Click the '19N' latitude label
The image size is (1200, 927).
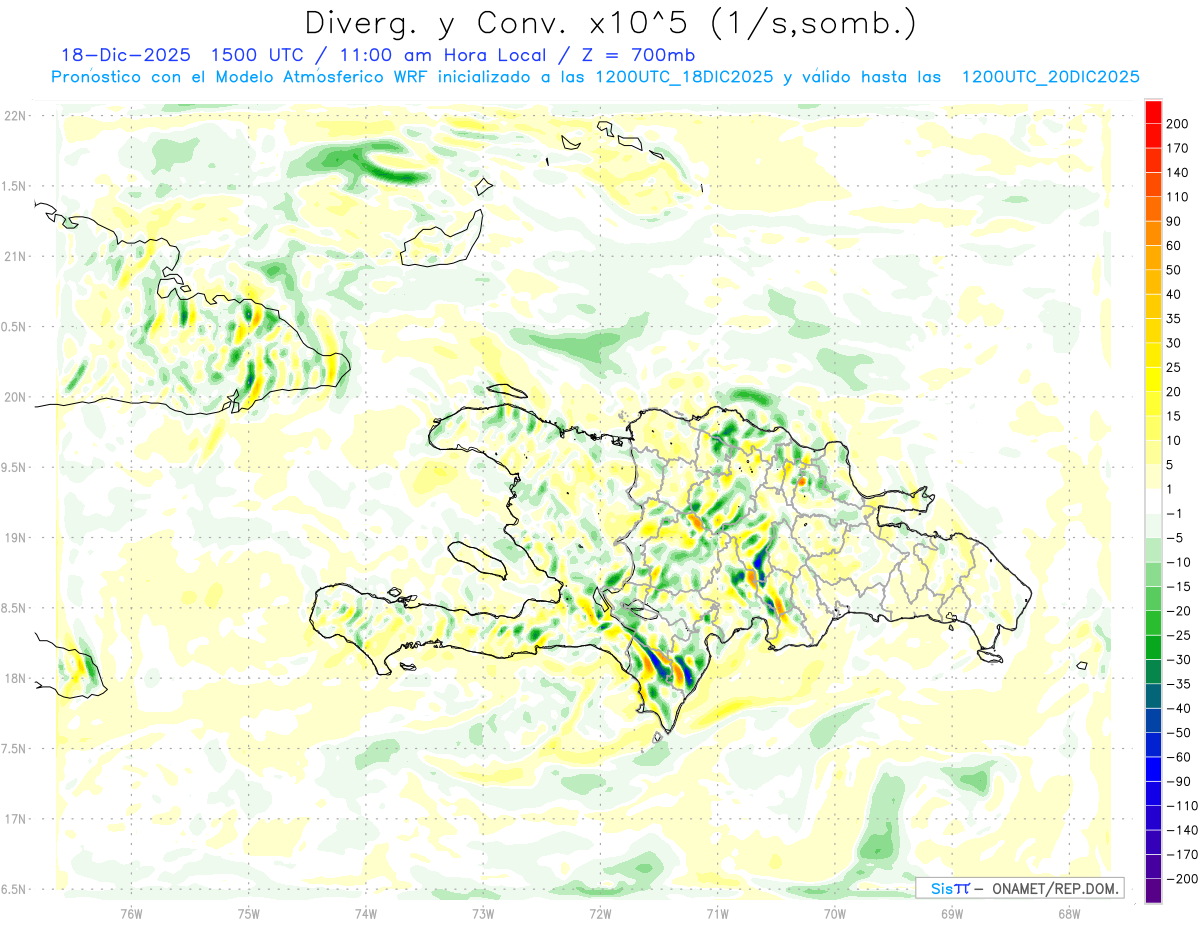[16, 538]
